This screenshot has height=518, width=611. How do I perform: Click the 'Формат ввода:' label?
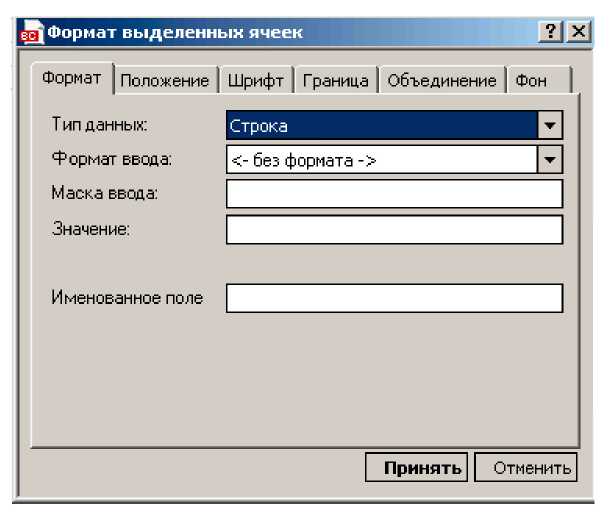(x=111, y=159)
